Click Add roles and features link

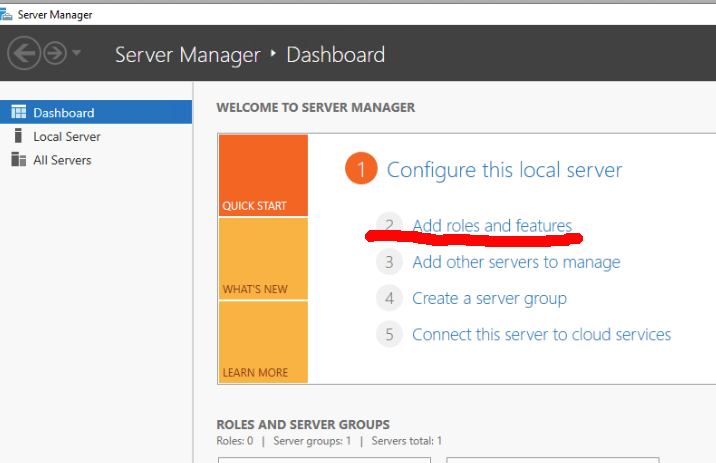coord(492,226)
